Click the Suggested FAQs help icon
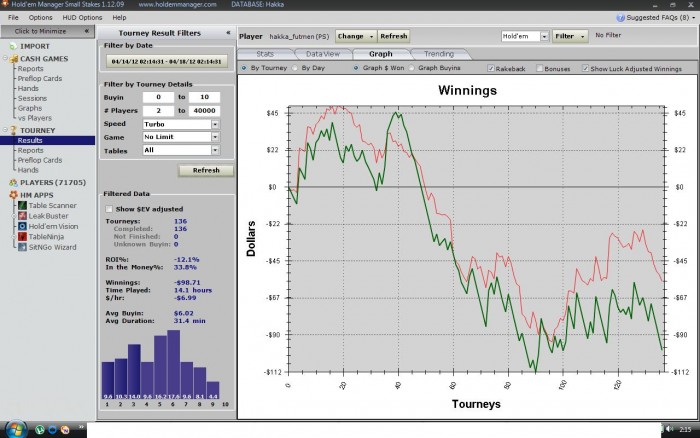Screen dimensions: 700x438 pos(620,18)
